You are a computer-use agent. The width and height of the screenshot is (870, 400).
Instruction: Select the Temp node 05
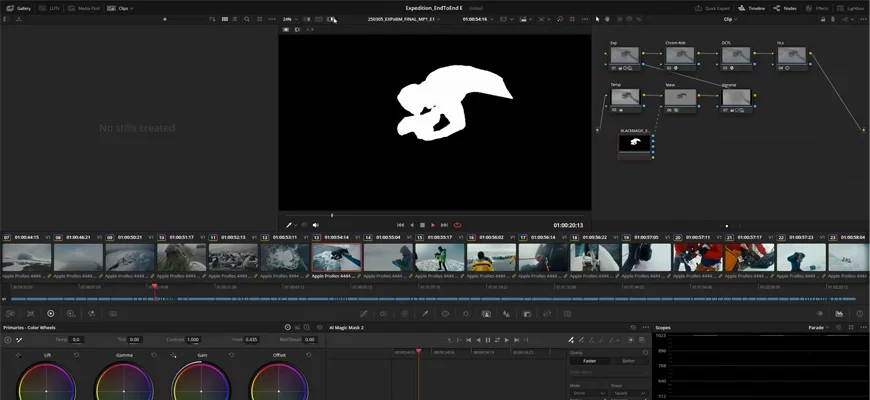[x=625, y=98]
